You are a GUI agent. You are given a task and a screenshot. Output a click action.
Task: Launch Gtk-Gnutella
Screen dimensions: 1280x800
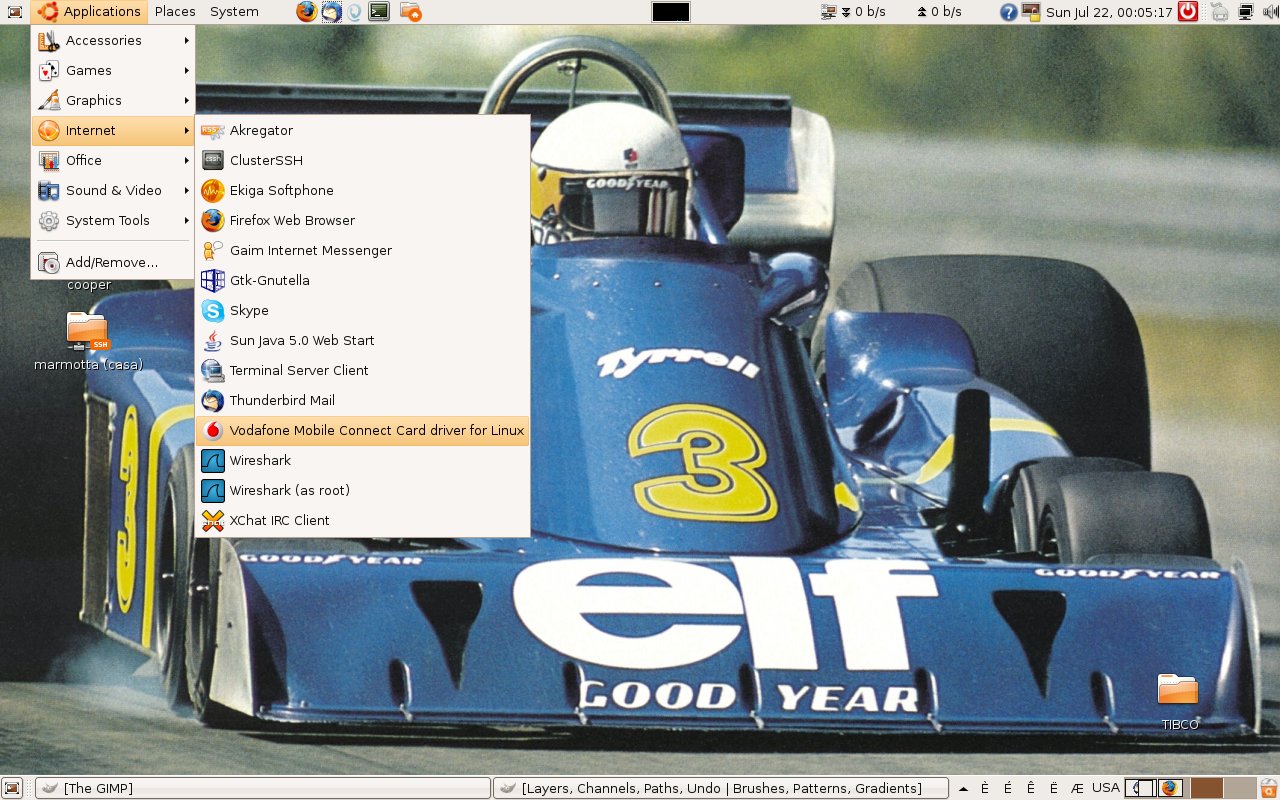(362, 280)
